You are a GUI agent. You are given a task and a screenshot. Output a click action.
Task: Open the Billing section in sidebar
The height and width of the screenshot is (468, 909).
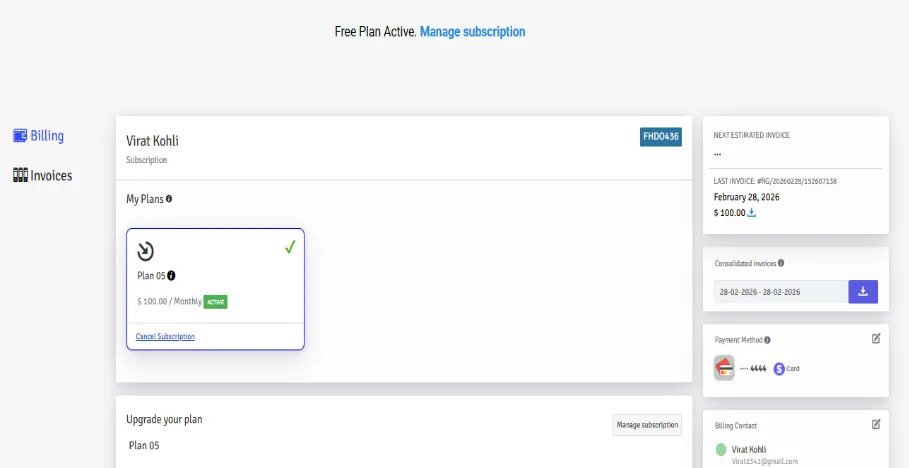(x=38, y=136)
